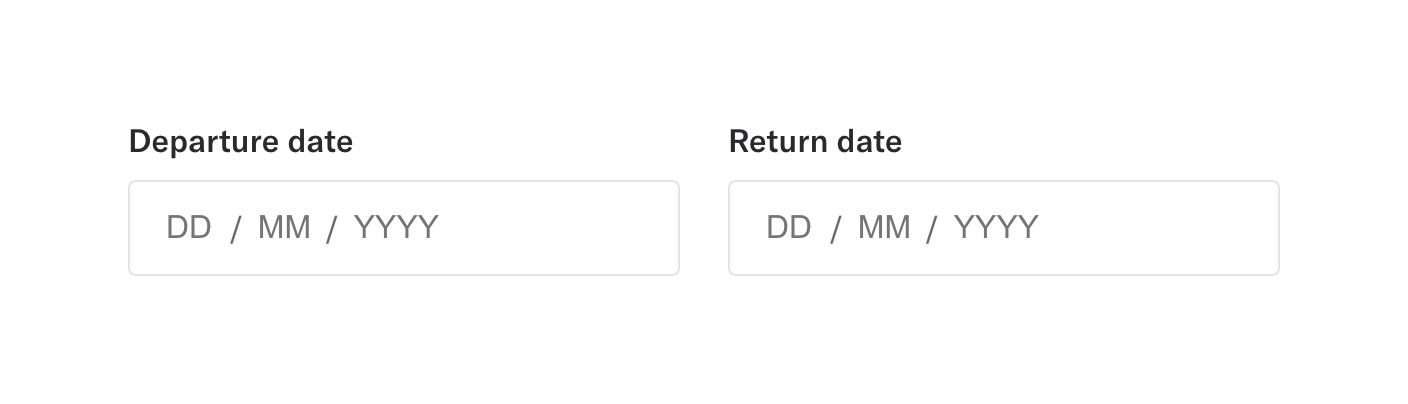Screen dimensions: 1408x404
Task: Select the YYYY segment of Return date
Action: [996, 228]
